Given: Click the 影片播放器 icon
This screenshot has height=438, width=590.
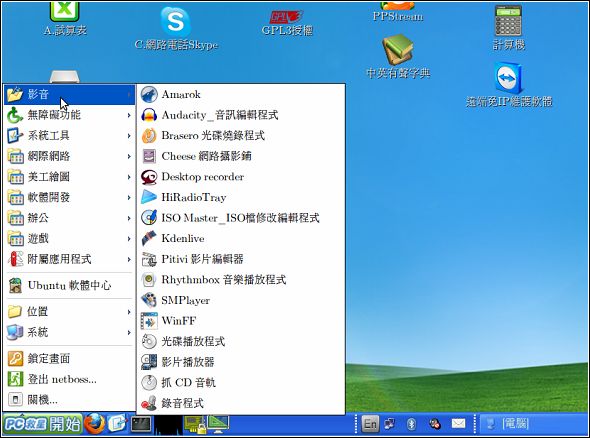Looking at the screenshot, I should point(149,362).
